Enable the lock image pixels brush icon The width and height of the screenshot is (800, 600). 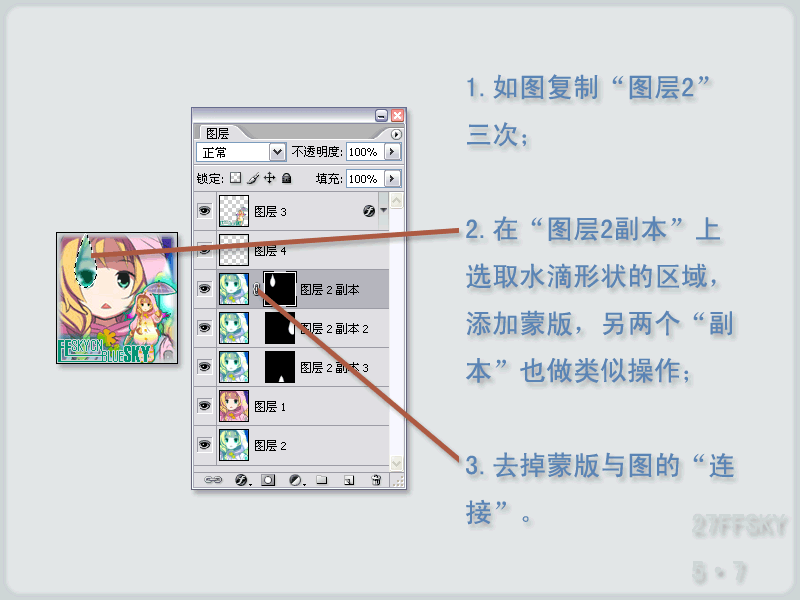[253, 178]
